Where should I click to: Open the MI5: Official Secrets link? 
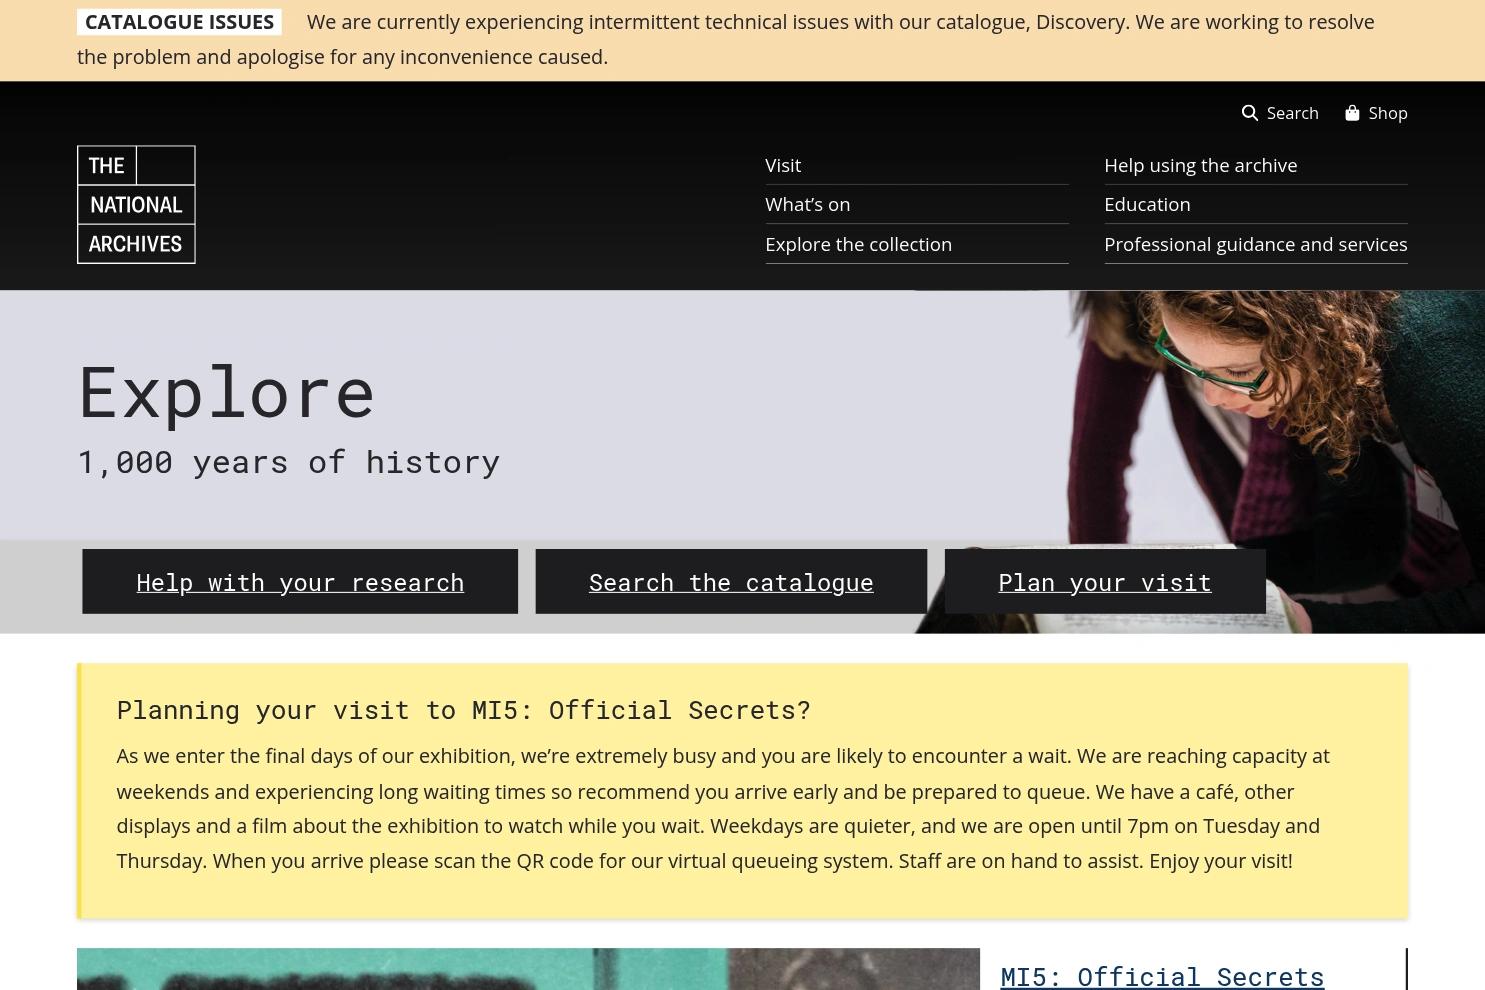tap(1162, 976)
